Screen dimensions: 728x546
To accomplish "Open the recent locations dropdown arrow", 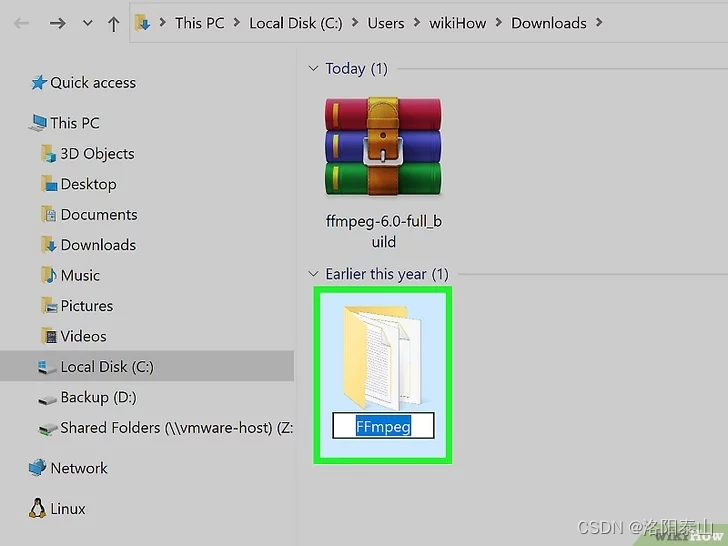I will click(x=87, y=23).
